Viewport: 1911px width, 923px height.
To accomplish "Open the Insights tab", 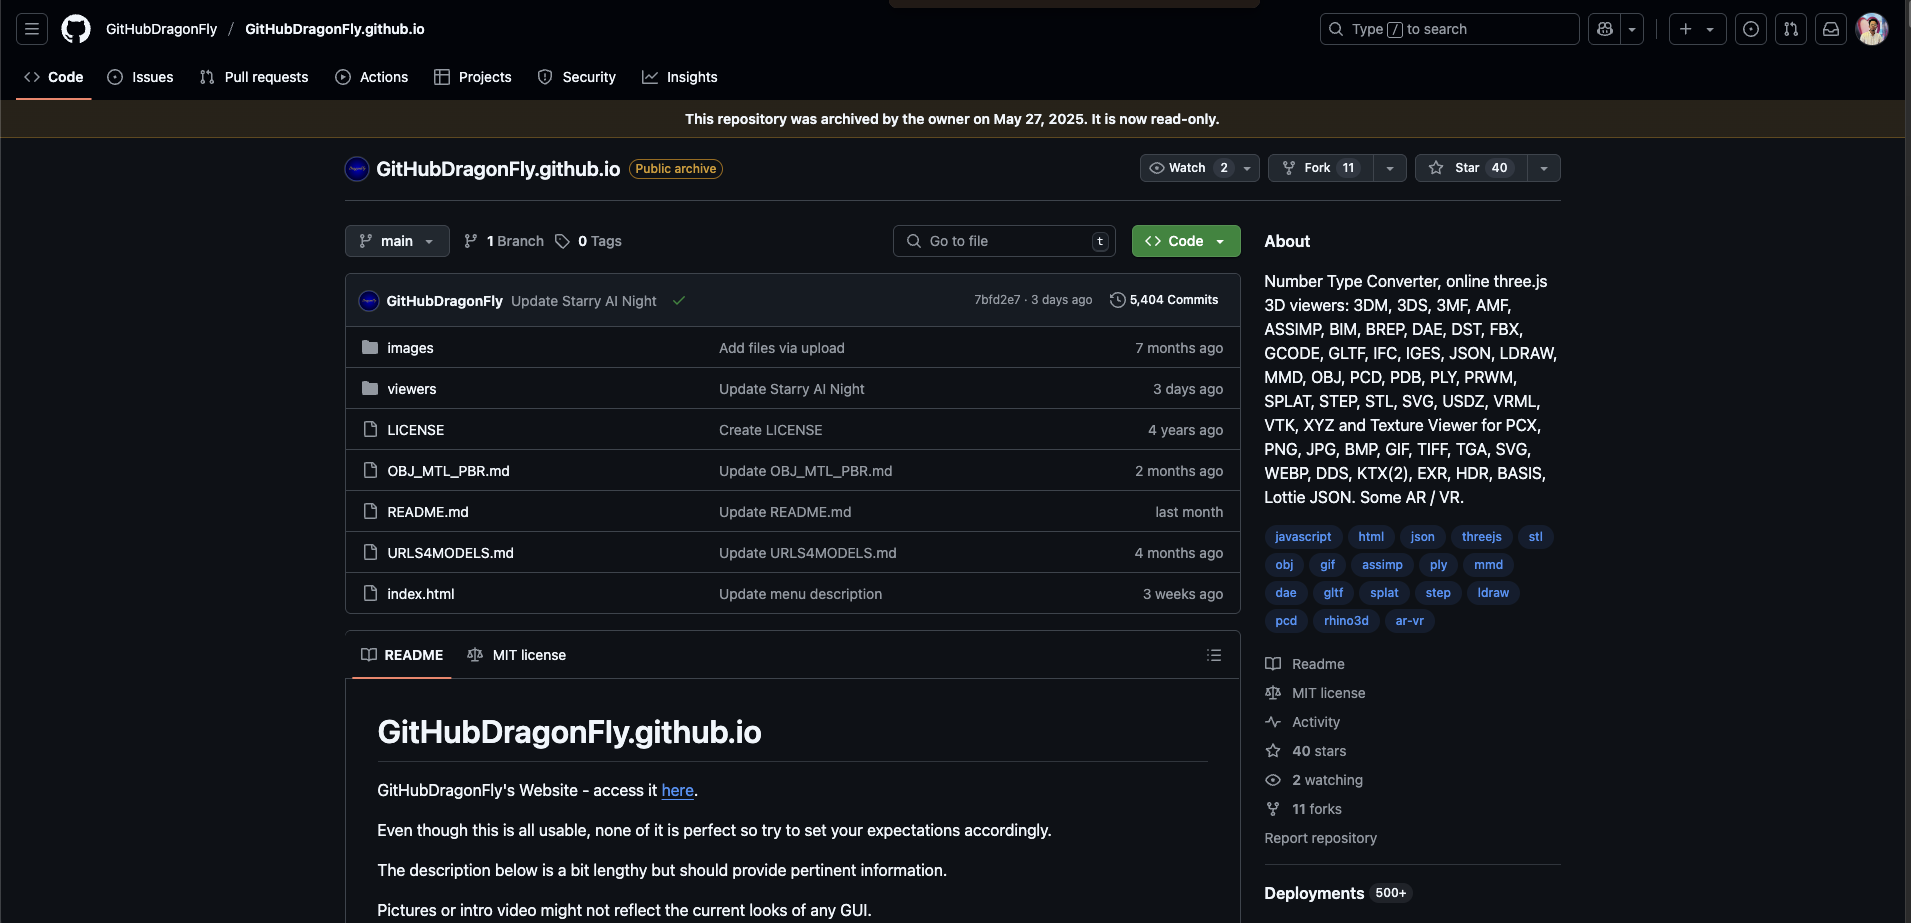I will coord(680,77).
